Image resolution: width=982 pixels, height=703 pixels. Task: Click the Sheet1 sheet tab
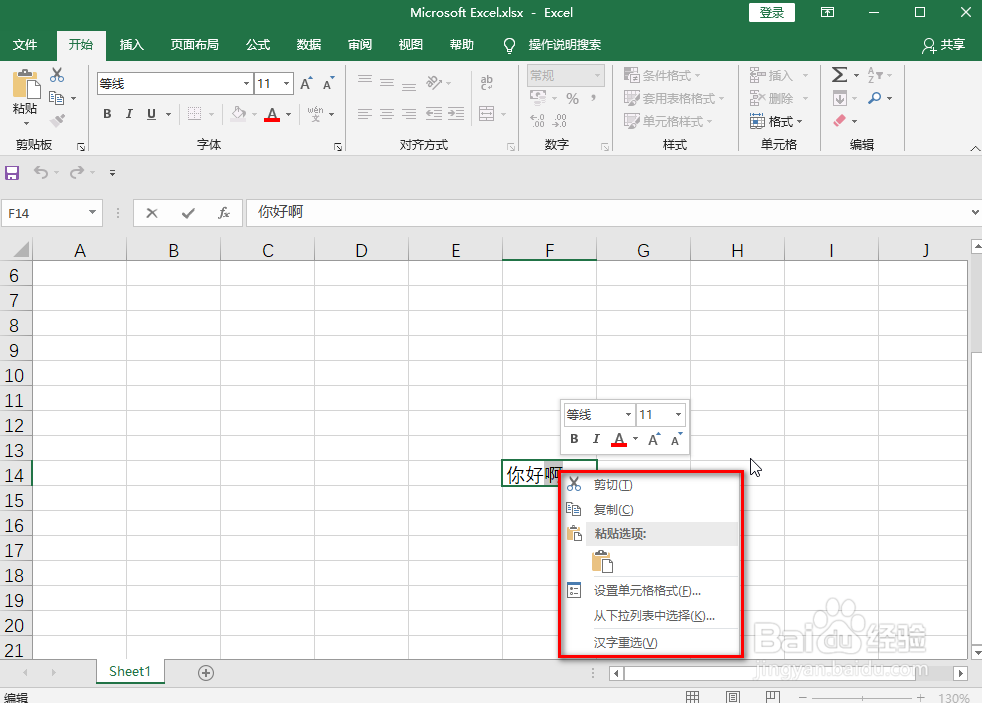(130, 672)
